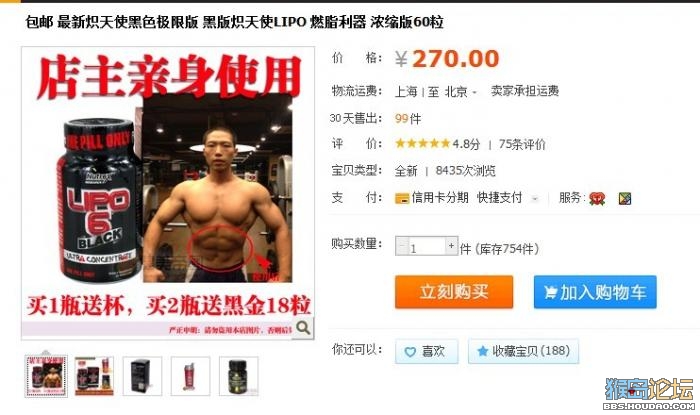The image size is (700, 415).
Task: Click the cart icon in 加入购物车
Action: (x=550, y=292)
